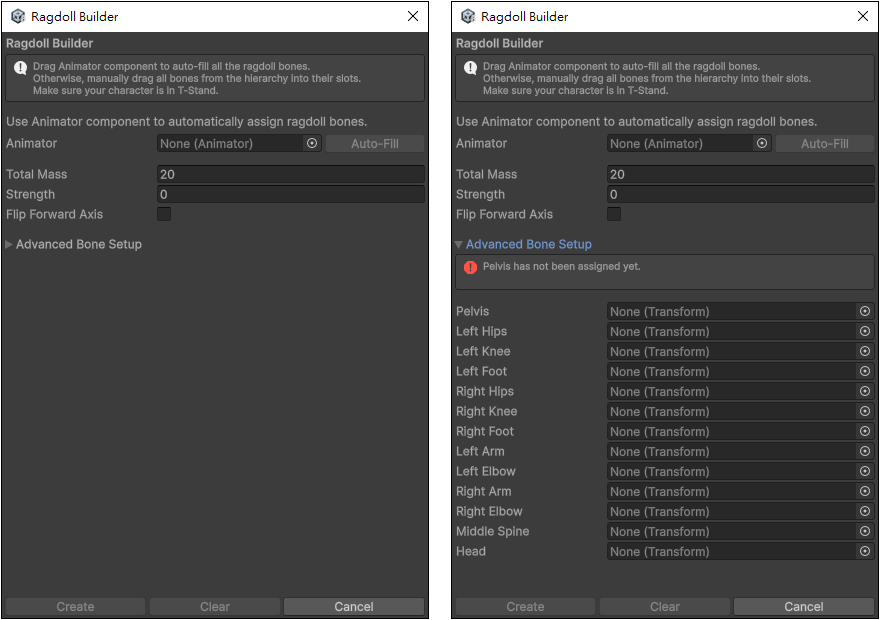Open object picker for Right Arm transform
The image size is (880, 620).
pos(865,492)
